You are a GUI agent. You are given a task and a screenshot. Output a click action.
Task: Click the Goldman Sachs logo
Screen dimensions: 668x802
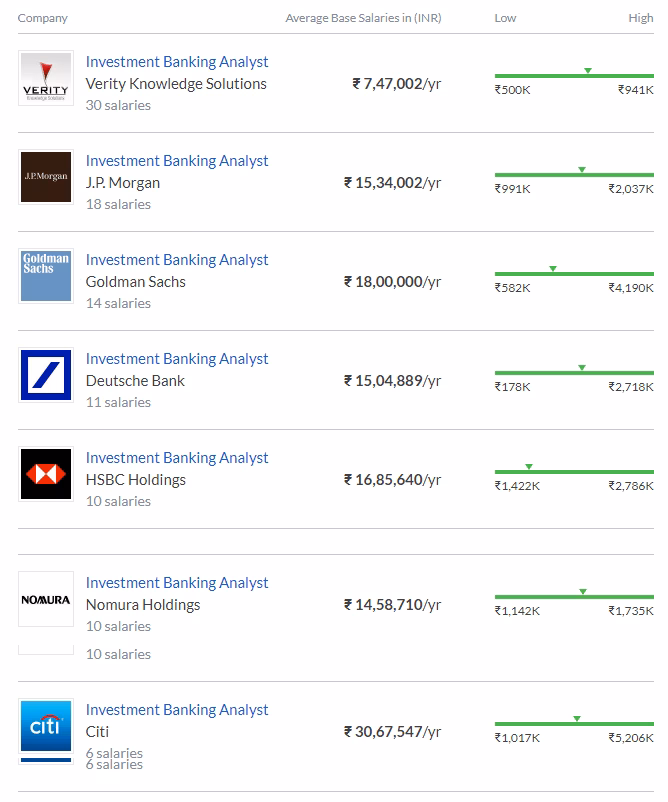tap(47, 275)
